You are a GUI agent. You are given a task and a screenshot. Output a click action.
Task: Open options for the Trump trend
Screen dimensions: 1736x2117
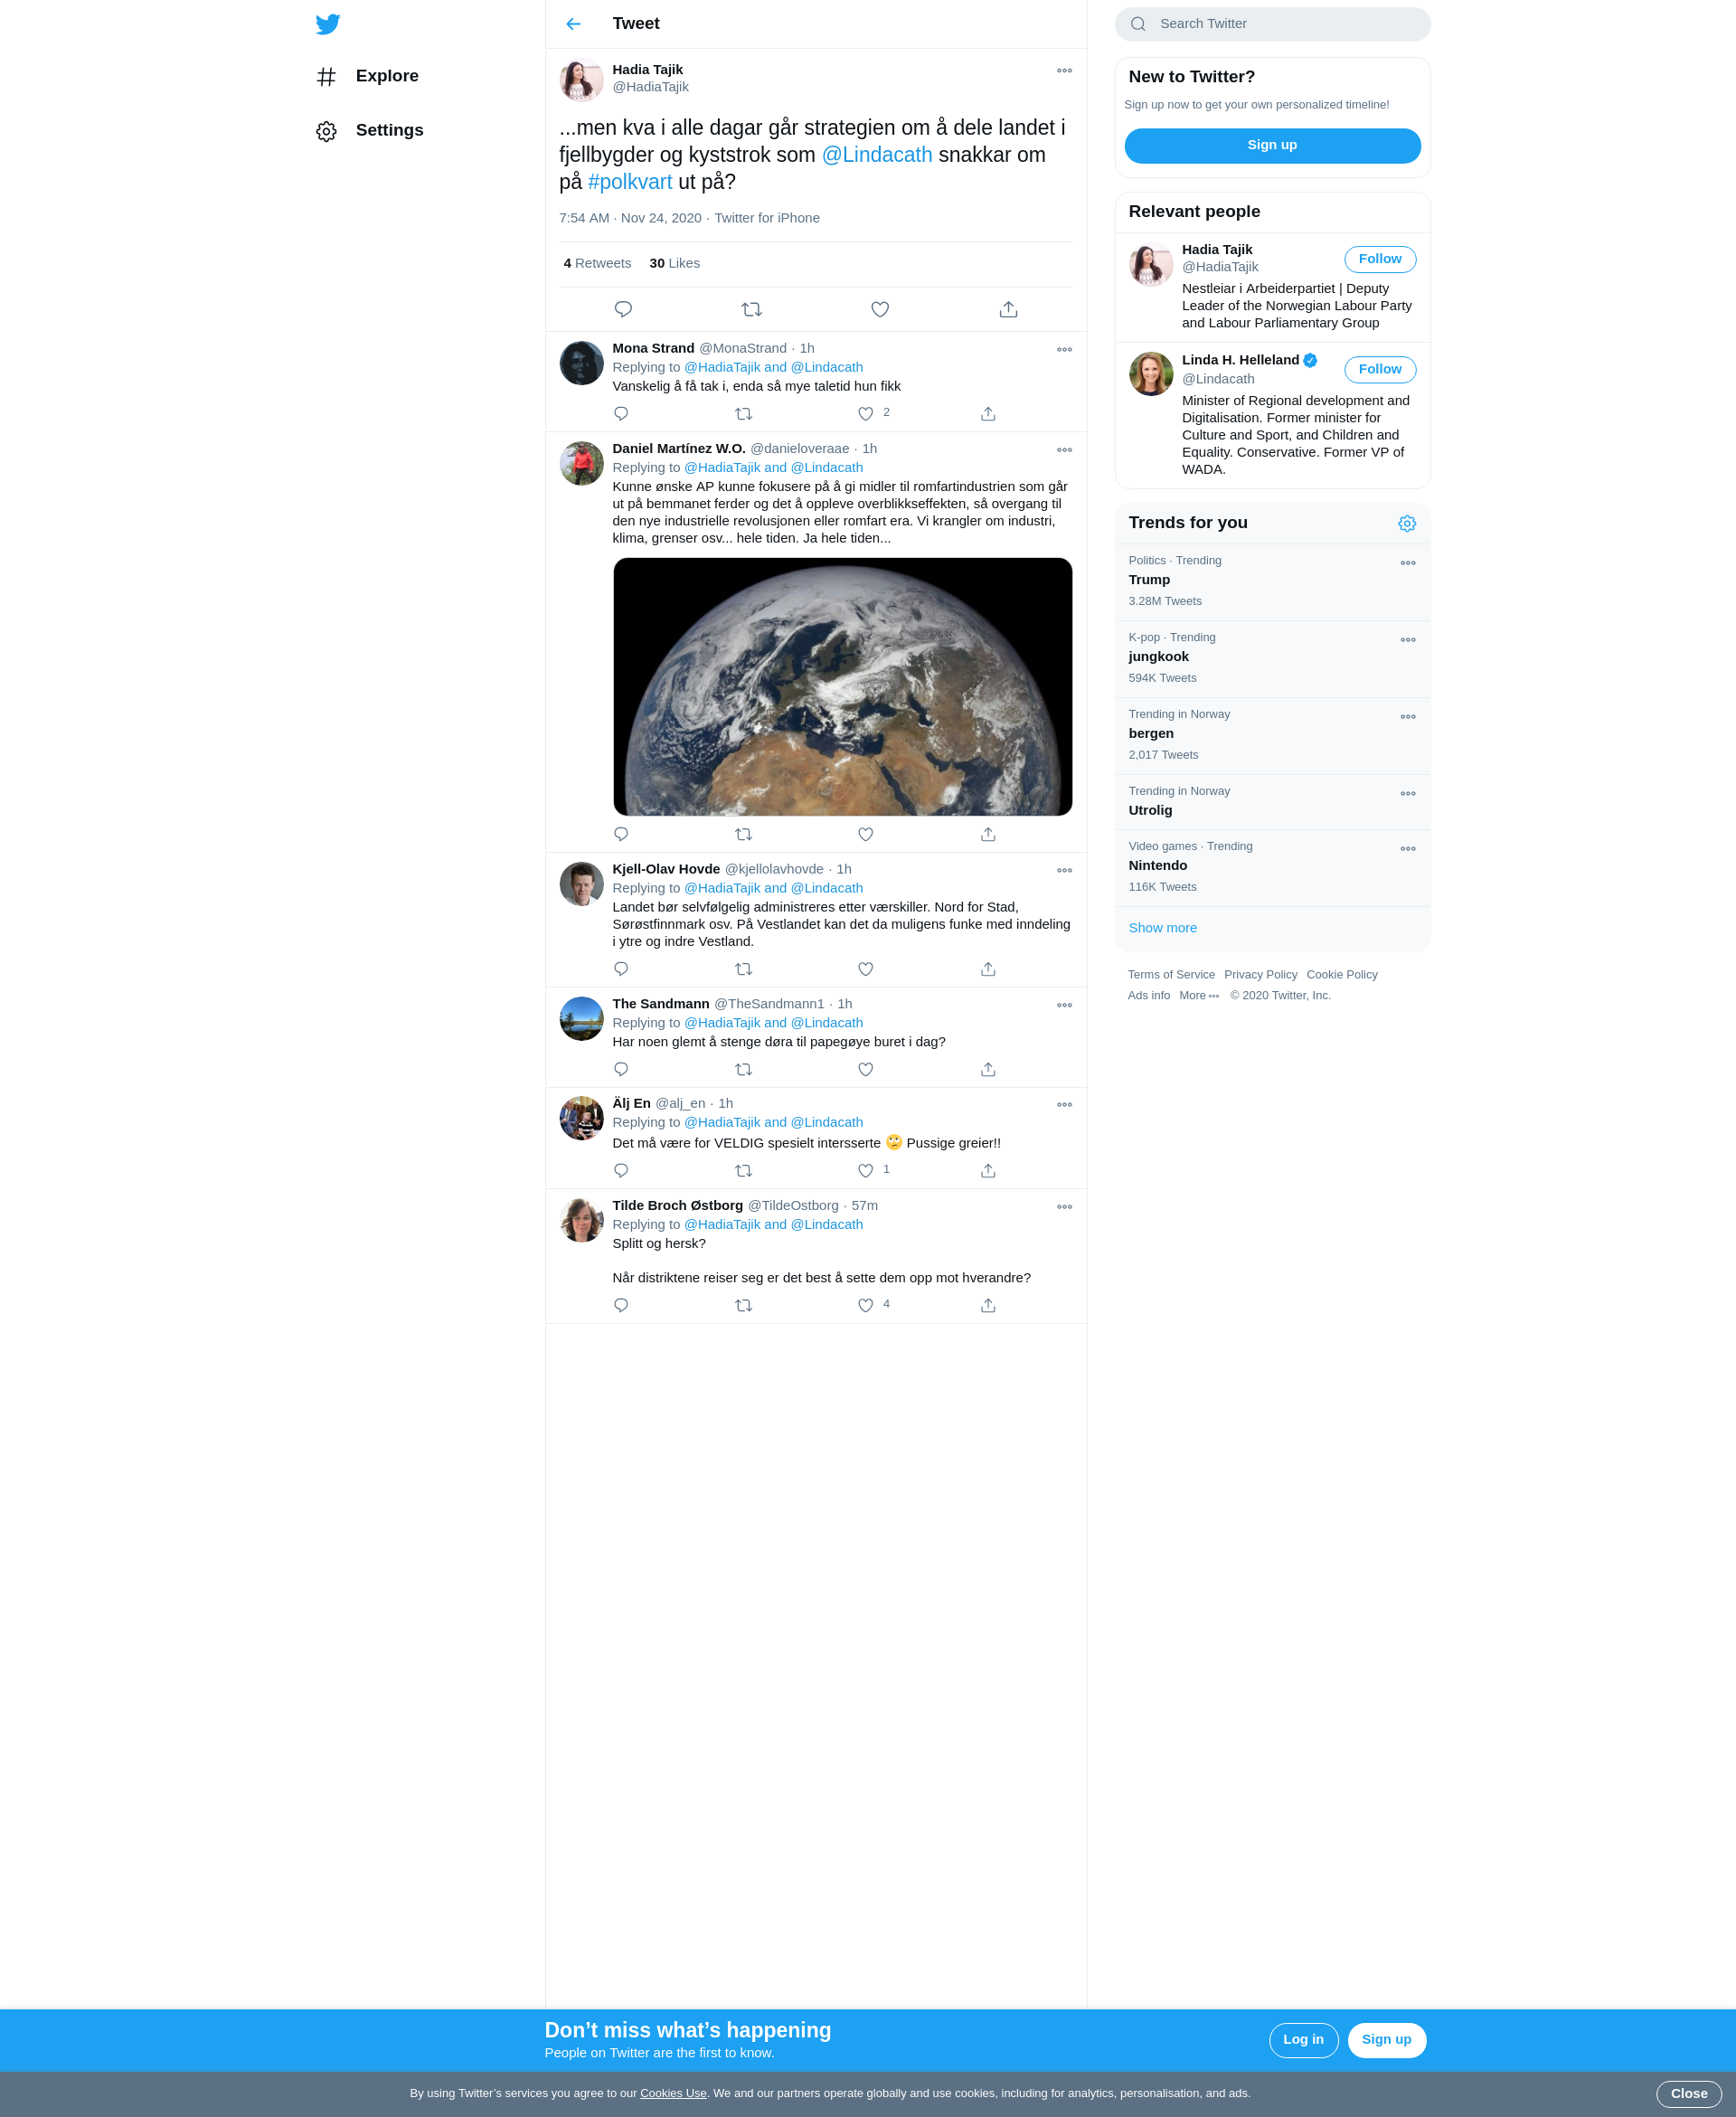(x=1408, y=563)
